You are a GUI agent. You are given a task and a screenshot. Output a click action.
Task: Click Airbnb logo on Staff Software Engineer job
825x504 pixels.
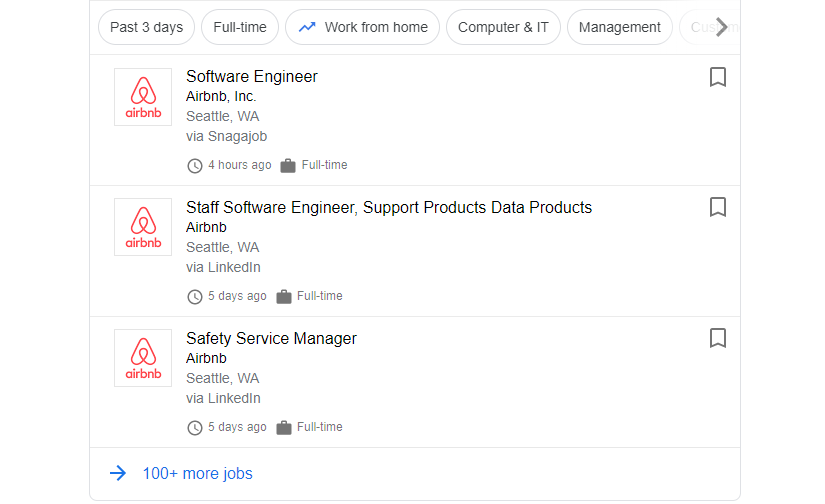(x=143, y=227)
